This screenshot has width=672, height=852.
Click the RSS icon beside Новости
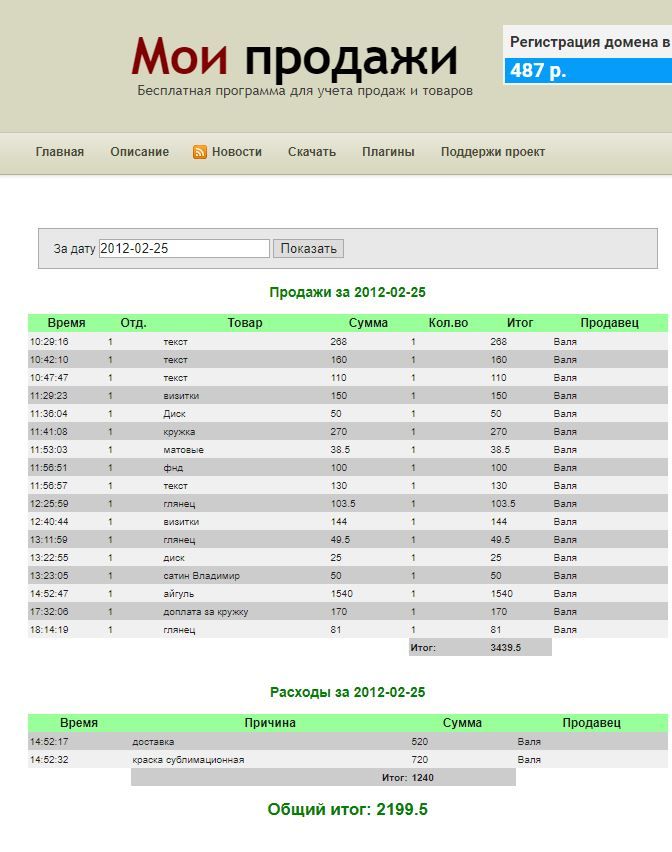[199, 152]
